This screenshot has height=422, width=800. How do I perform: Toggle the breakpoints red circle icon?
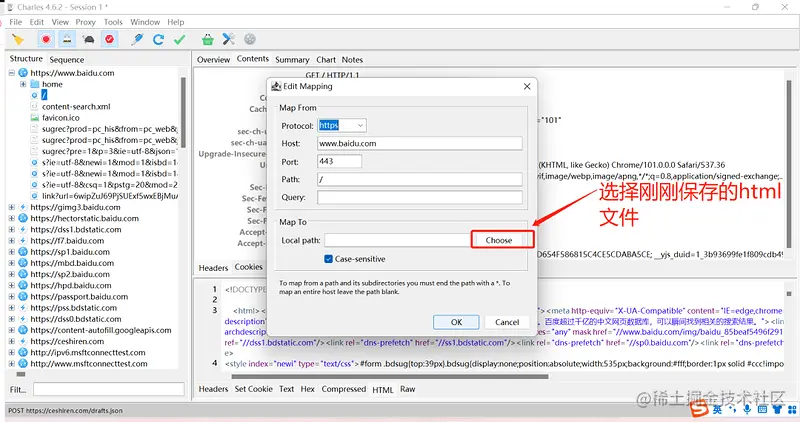(x=109, y=39)
